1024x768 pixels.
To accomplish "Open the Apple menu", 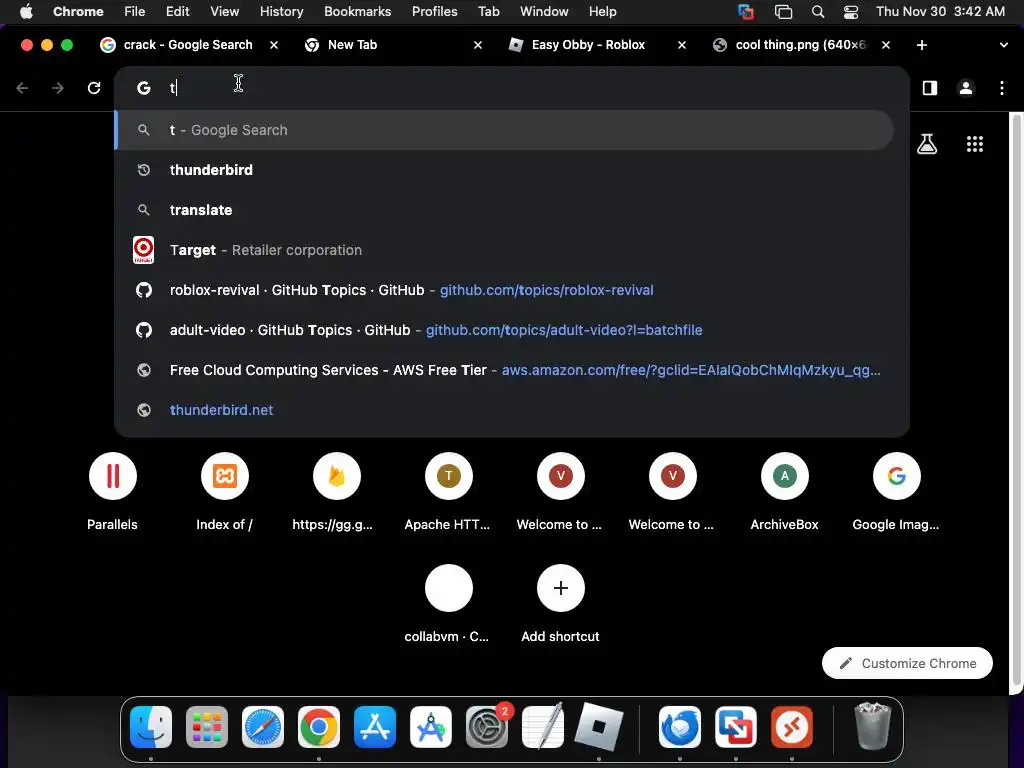I will [26, 11].
